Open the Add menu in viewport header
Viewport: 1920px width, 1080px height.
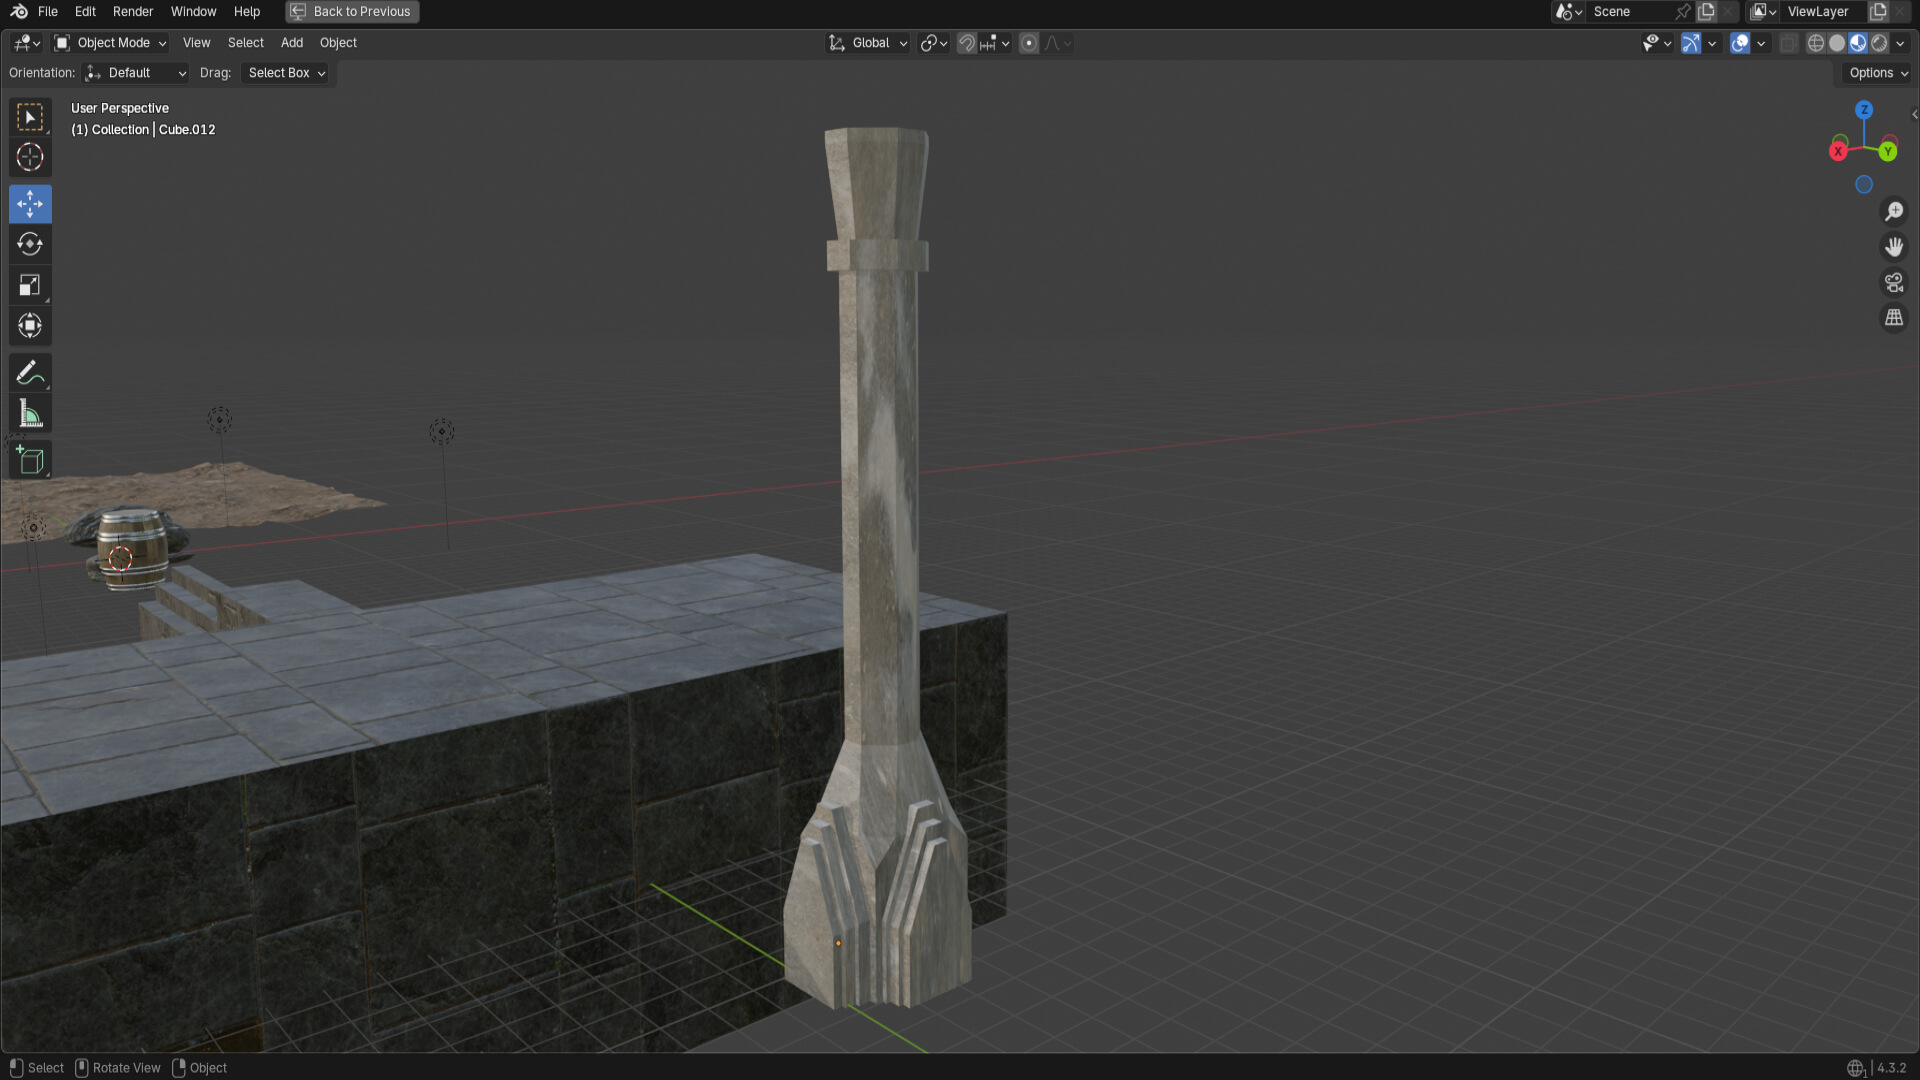tap(291, 43)
